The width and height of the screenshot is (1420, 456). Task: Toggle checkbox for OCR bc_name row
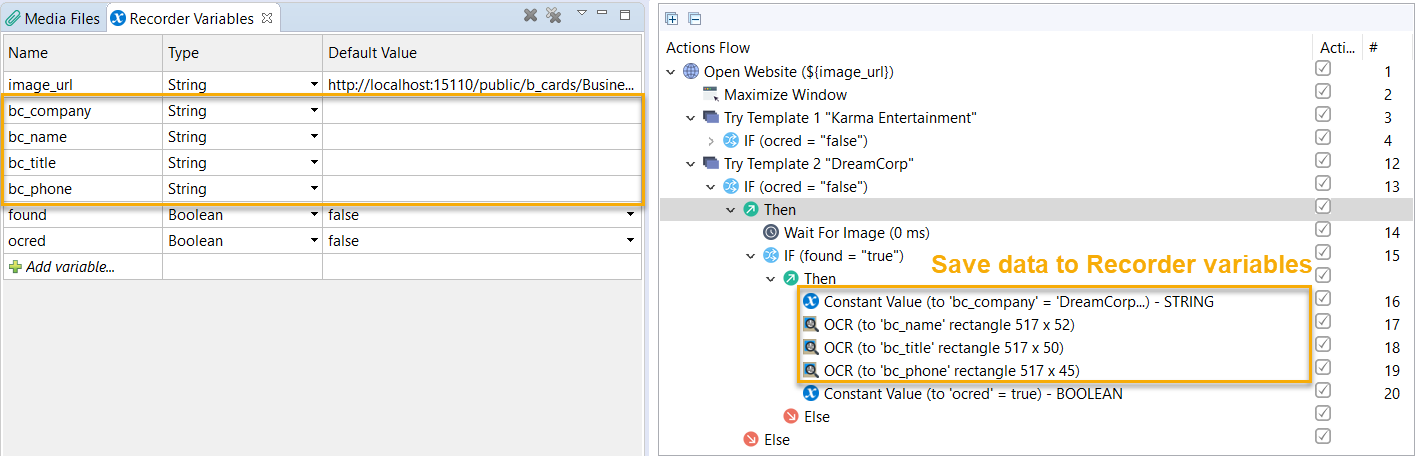tap(1323, 322)
